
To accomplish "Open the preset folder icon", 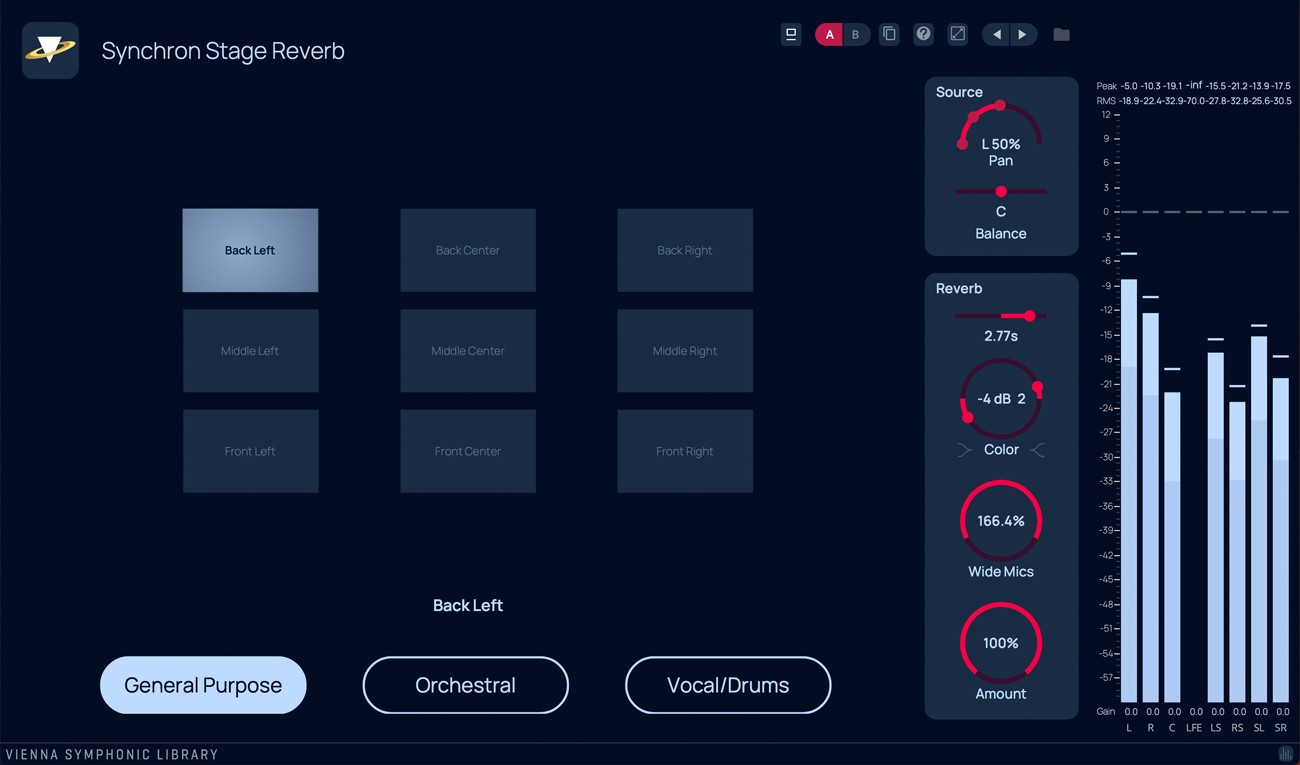I will (x=1061, y=34).
